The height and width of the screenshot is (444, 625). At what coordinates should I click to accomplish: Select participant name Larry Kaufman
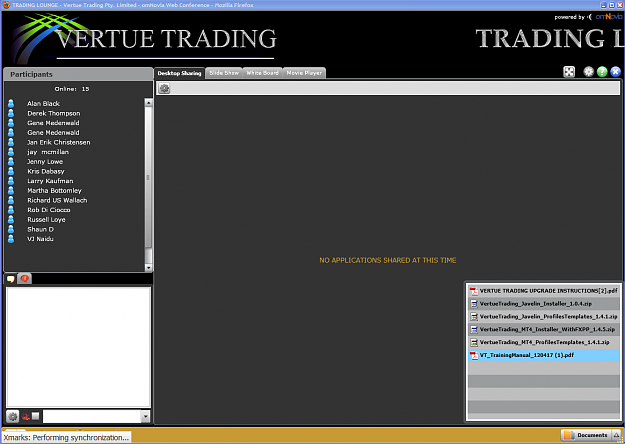50,181
